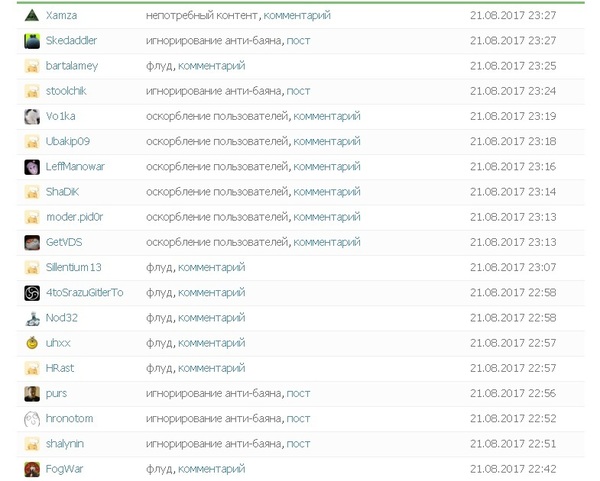Open Sillentium13's user profile
This screenshot has height=481, width=600.
pyautogui.click(x=74, y=267)
